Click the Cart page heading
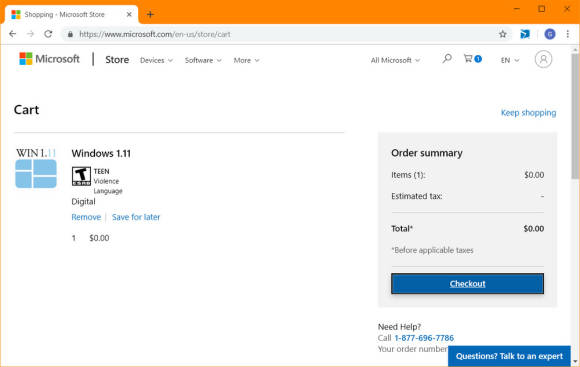The image size is (580, 367). pyautogui.click(x=26, y=110)
